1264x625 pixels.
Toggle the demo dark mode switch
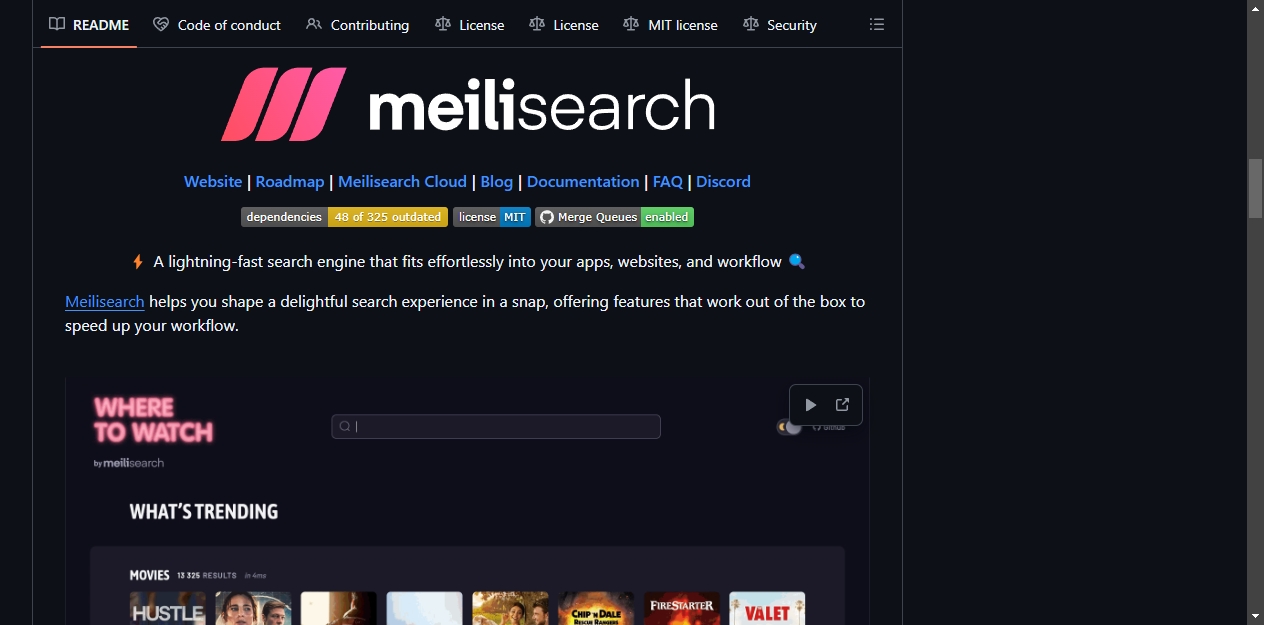(x=789, y=427)
